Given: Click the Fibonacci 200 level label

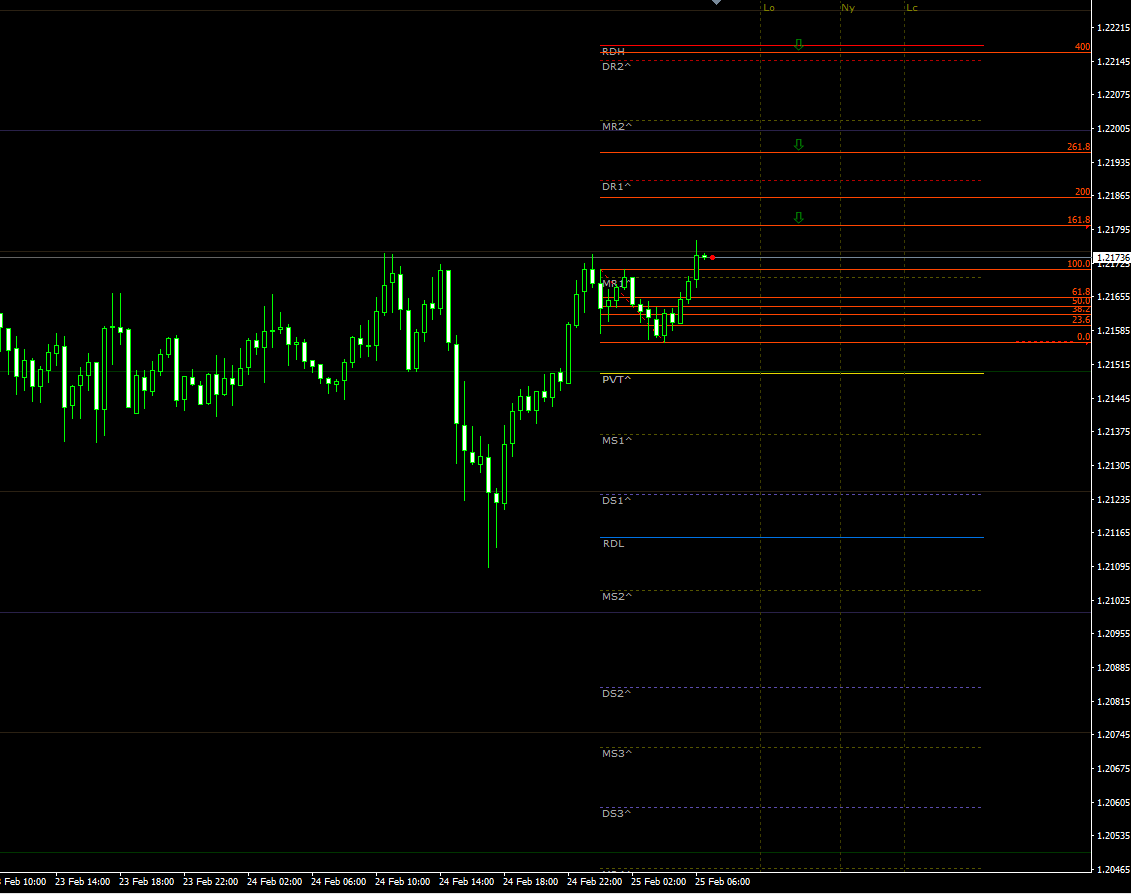Looking at the screenshot, I should pos(1083,192).
